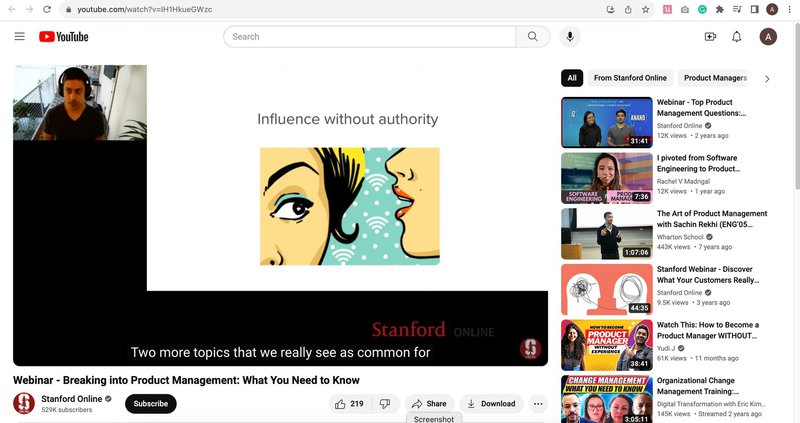Click the video title 'Webinar - Breaking into Product Management'
Image resolution: width=800 pixels, height=423 pixels.
(186, 380)
